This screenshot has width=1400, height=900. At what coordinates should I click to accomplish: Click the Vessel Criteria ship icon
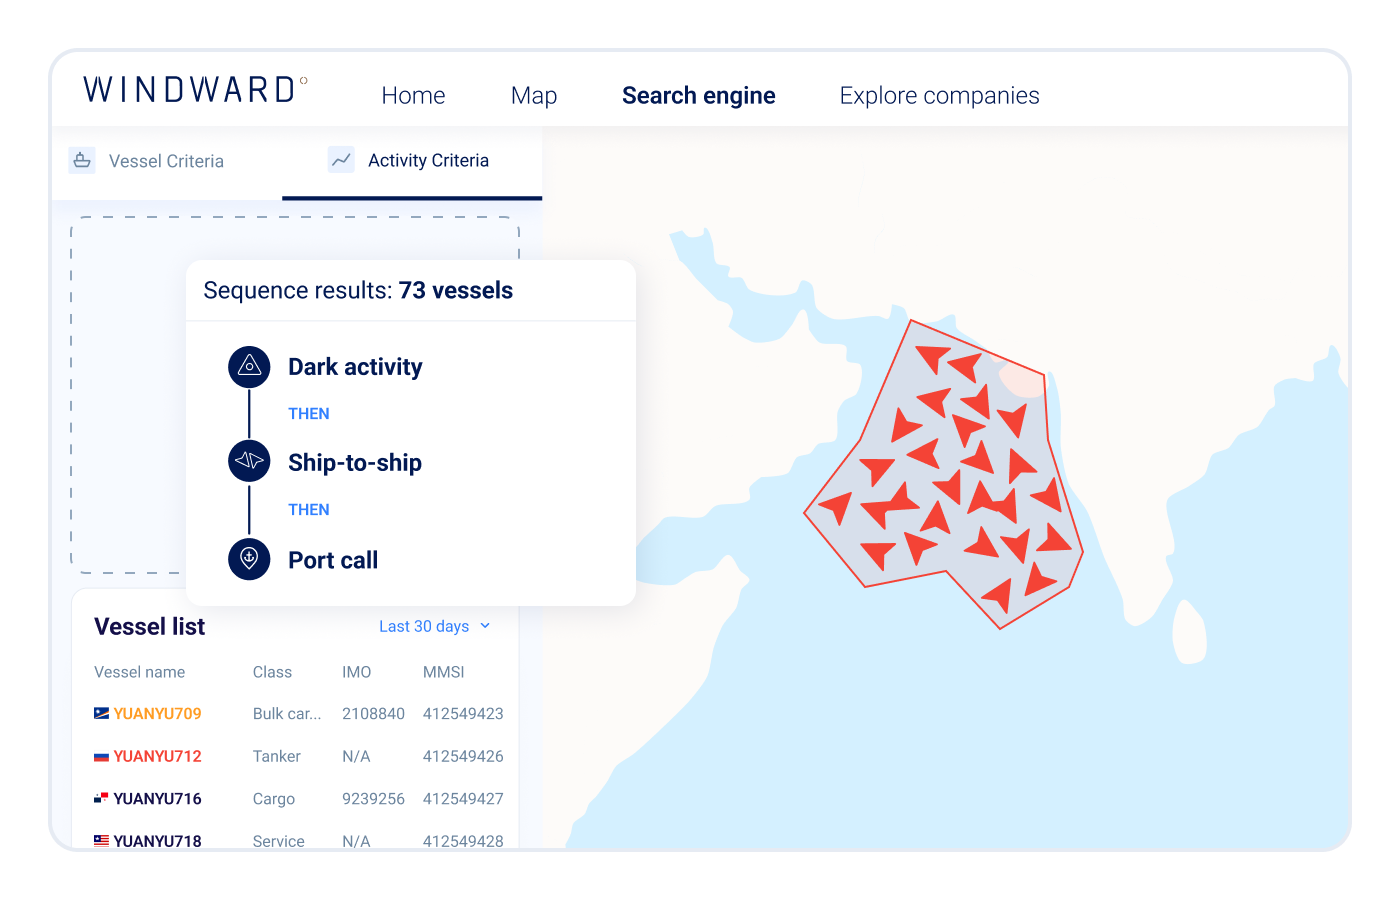(82, 160)
